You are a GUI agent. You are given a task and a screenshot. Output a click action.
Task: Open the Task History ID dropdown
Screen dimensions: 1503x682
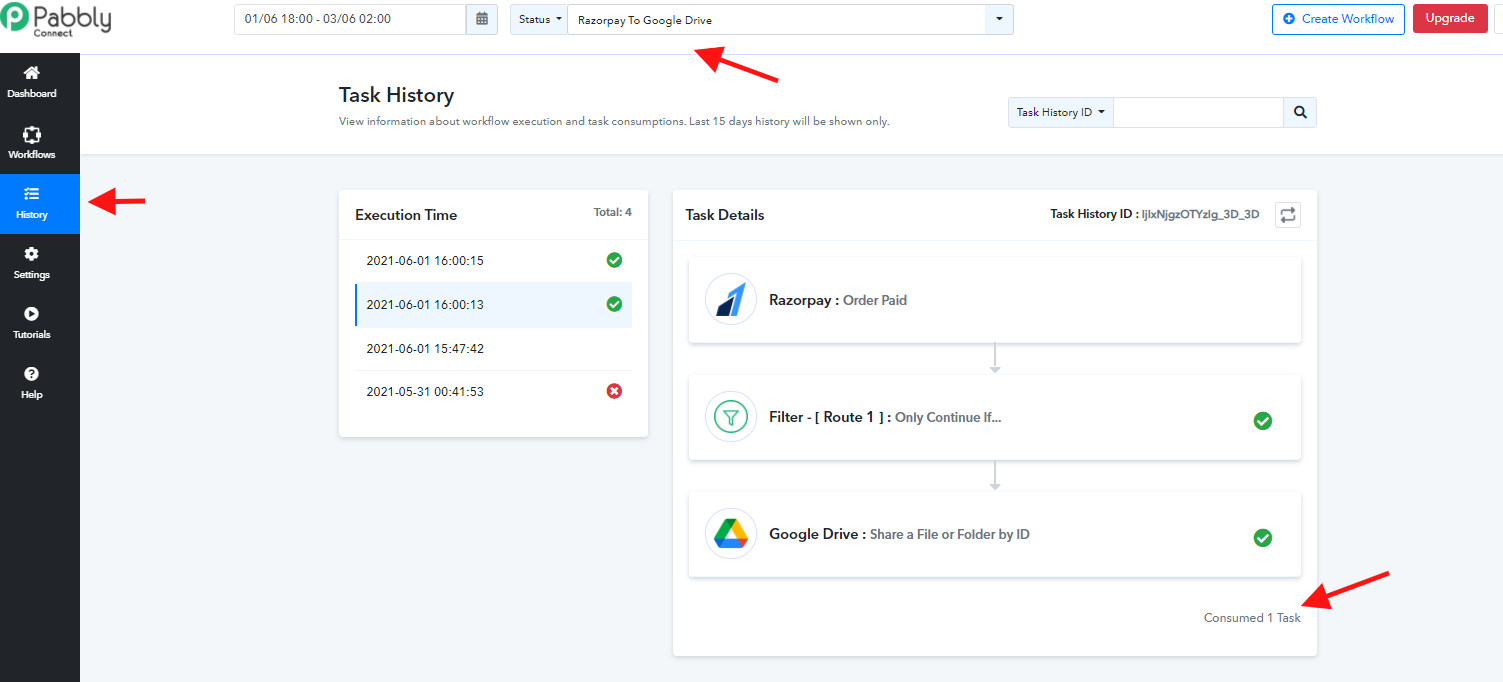(x=1061, y=112)
